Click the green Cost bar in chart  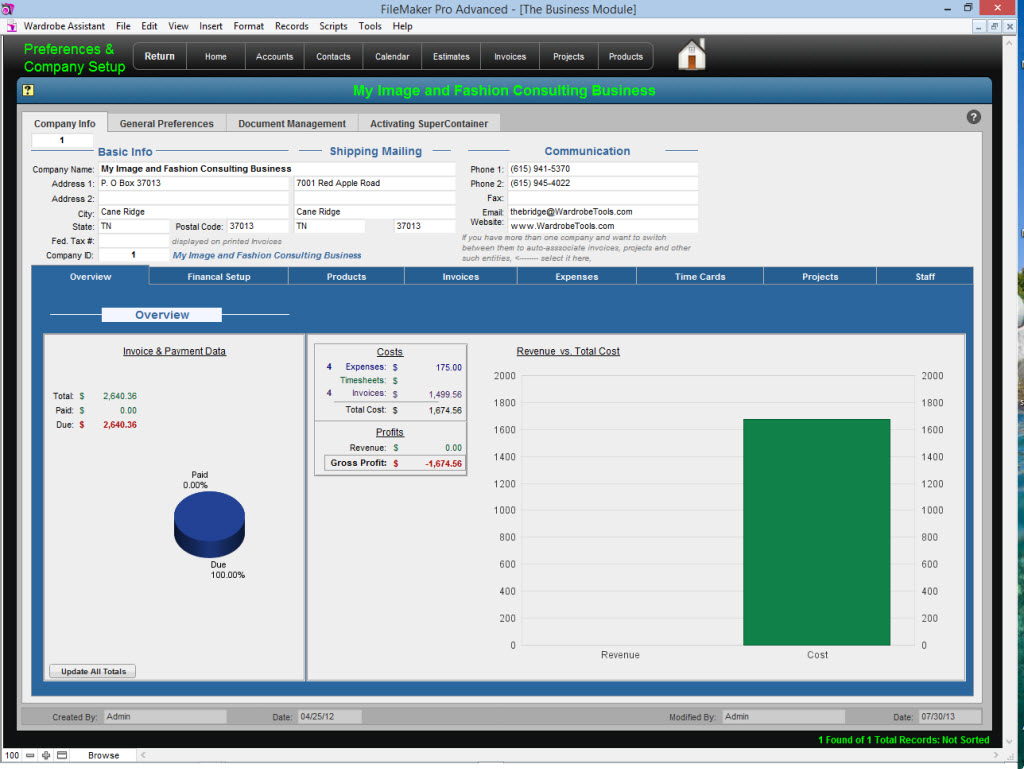pyautogui.click(x=816, y=532)
